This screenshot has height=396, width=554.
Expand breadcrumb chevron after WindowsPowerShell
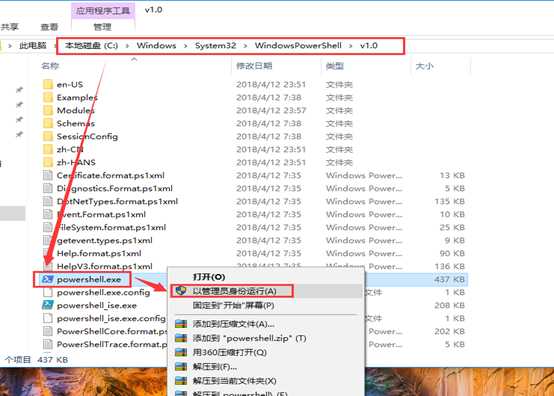click(350, 46)
